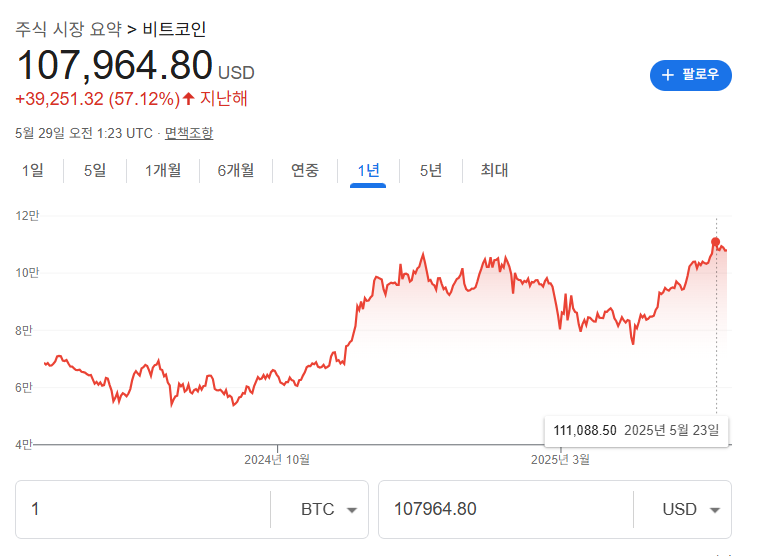Viewport: 782px width, 556px height.
Task: Switch to the 5일 time range tab
Action: (95, 171)
